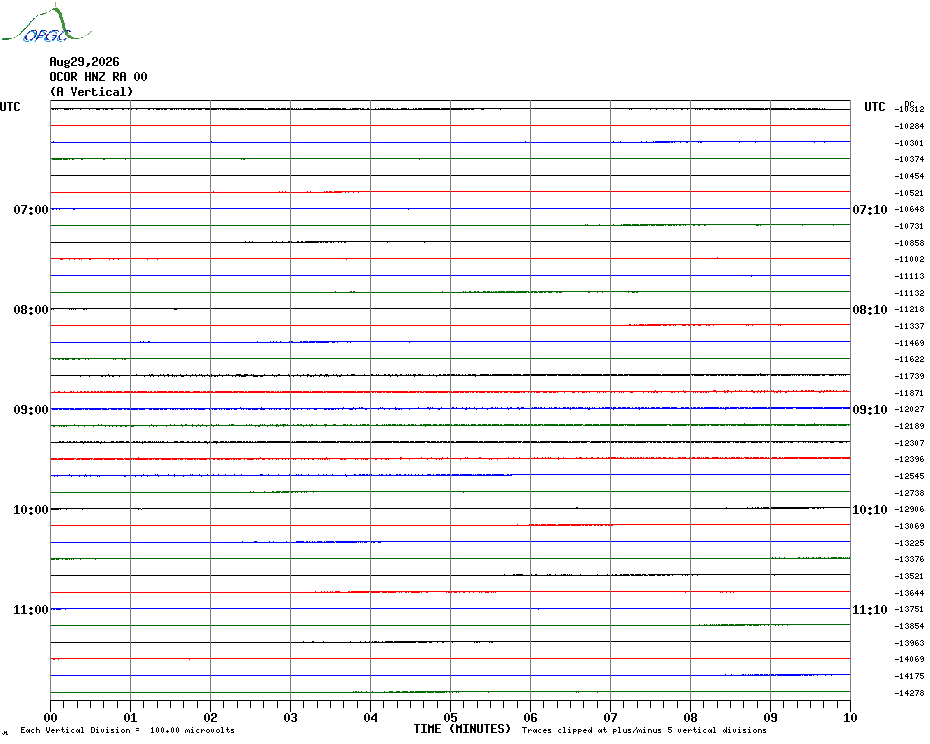Click the DC offset value -12027
This screenshot has height=744, width=930.
pos(909,409)
